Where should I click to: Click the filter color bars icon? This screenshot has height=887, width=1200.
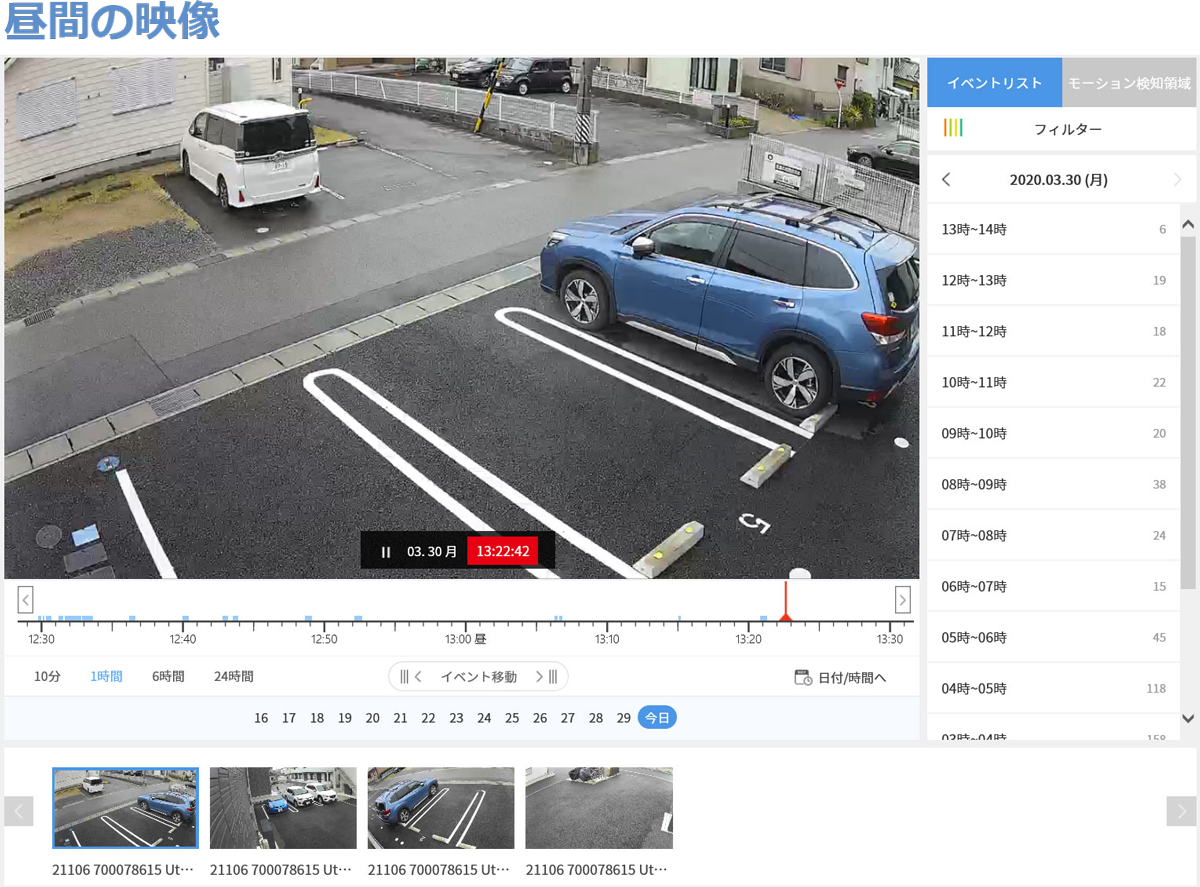pos(953,128)
